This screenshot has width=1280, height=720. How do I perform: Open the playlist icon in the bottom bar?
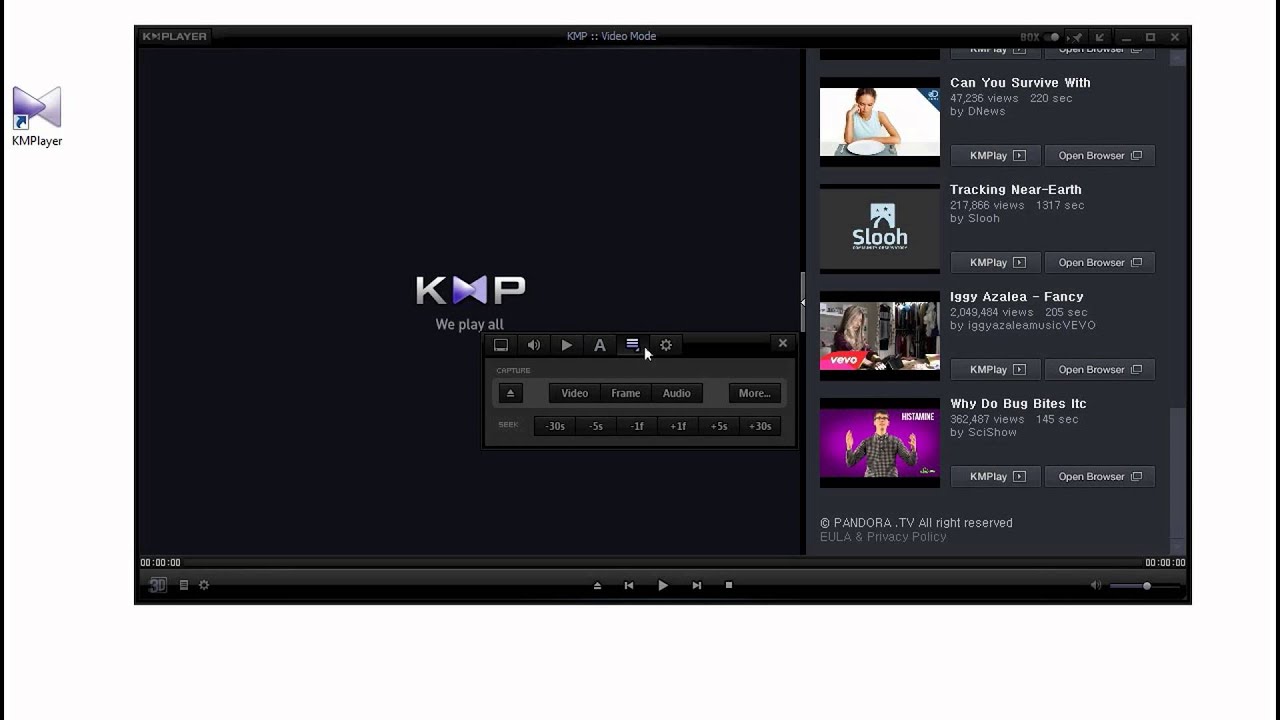pyautogui.click(x=184, y=585)
